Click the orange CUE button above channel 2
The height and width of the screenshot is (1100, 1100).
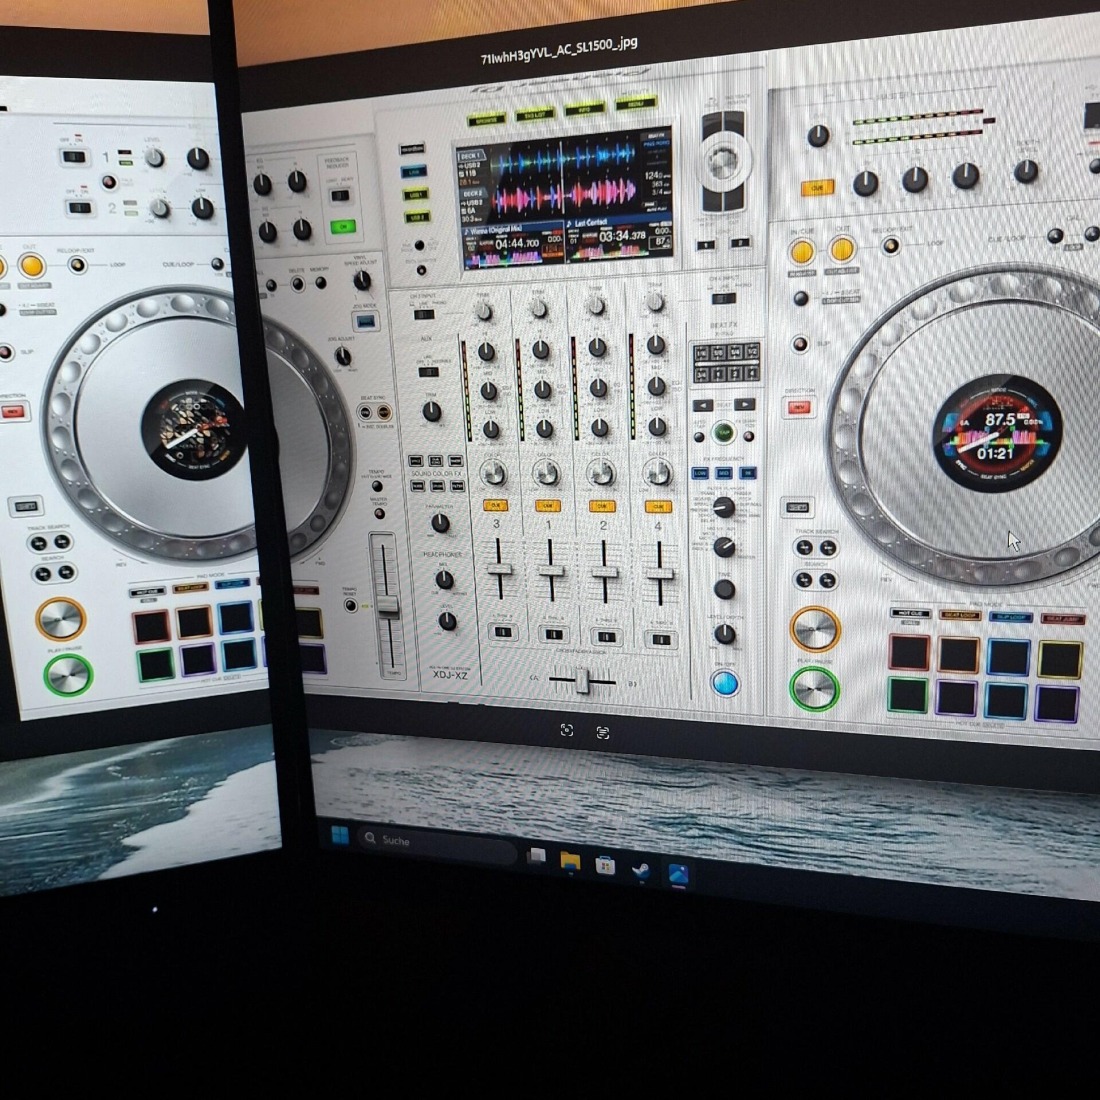601,506
